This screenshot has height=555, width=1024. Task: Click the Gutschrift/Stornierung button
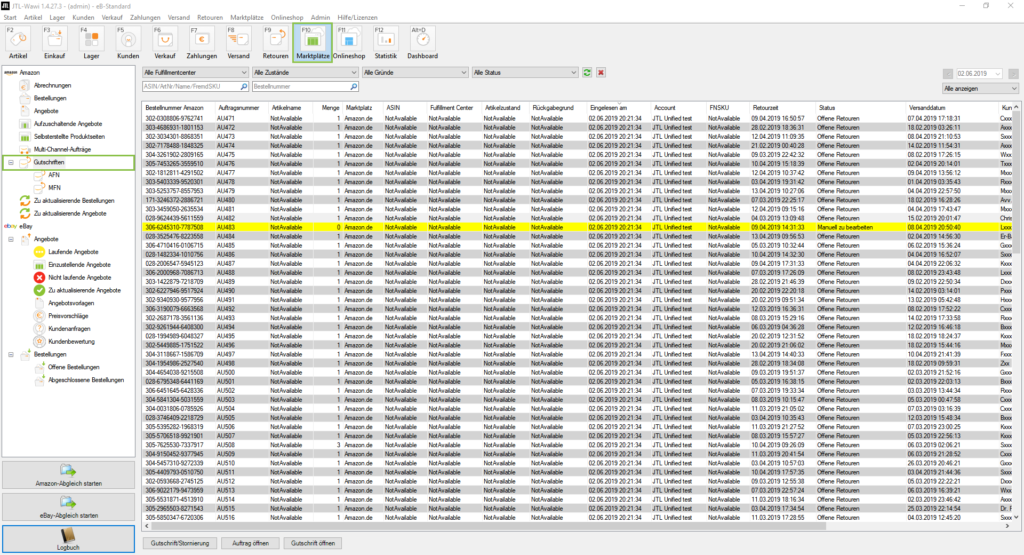point(177,541)
